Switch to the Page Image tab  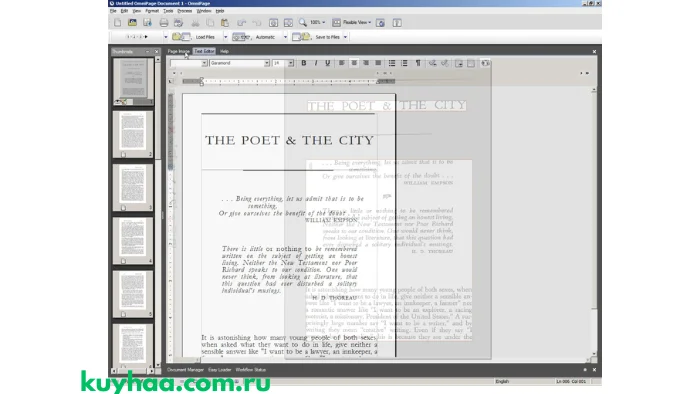[179, 51]
